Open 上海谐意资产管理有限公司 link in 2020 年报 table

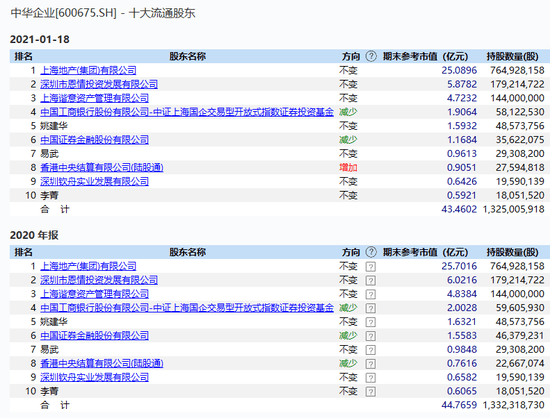point(94,294)
